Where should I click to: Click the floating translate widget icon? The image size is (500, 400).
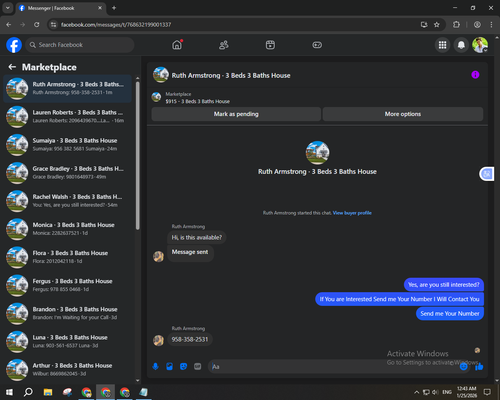487,174
